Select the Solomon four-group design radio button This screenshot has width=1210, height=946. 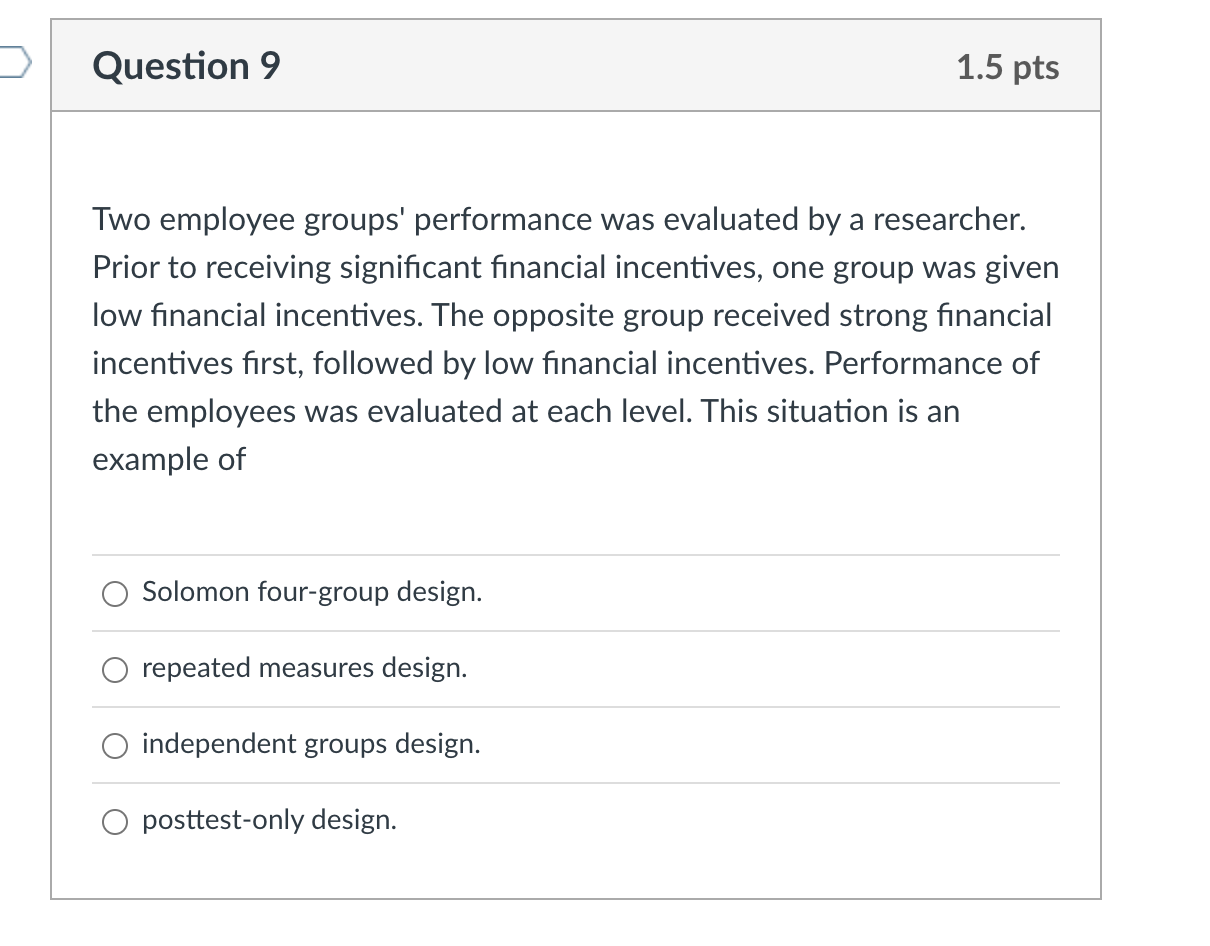coord(116,594)
